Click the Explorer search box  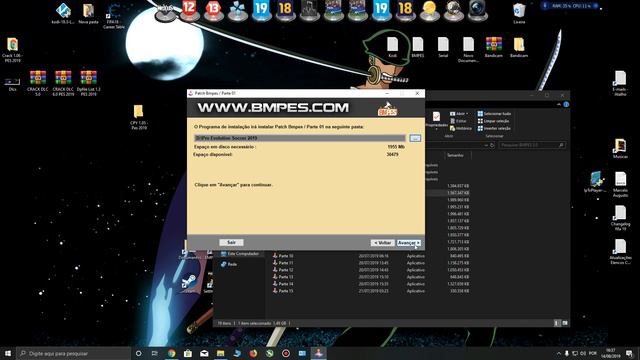tap(532, 145)
